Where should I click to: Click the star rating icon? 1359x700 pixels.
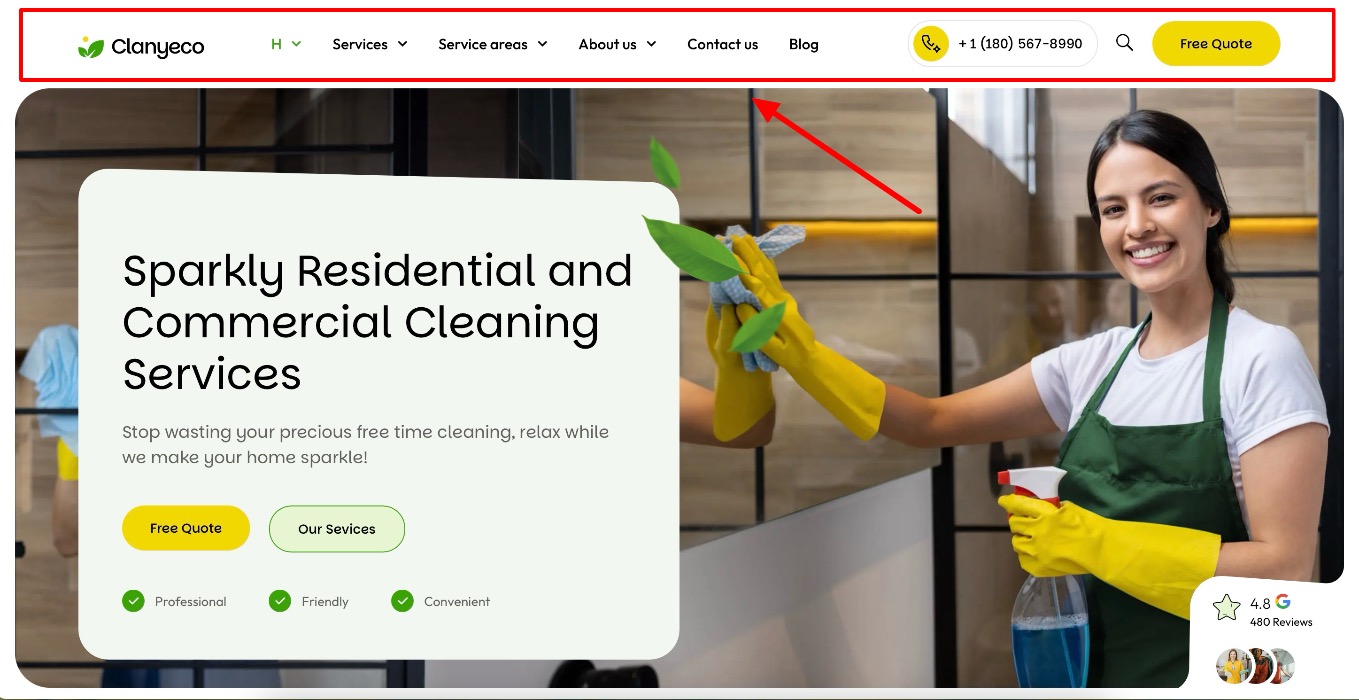[1226, 607]
